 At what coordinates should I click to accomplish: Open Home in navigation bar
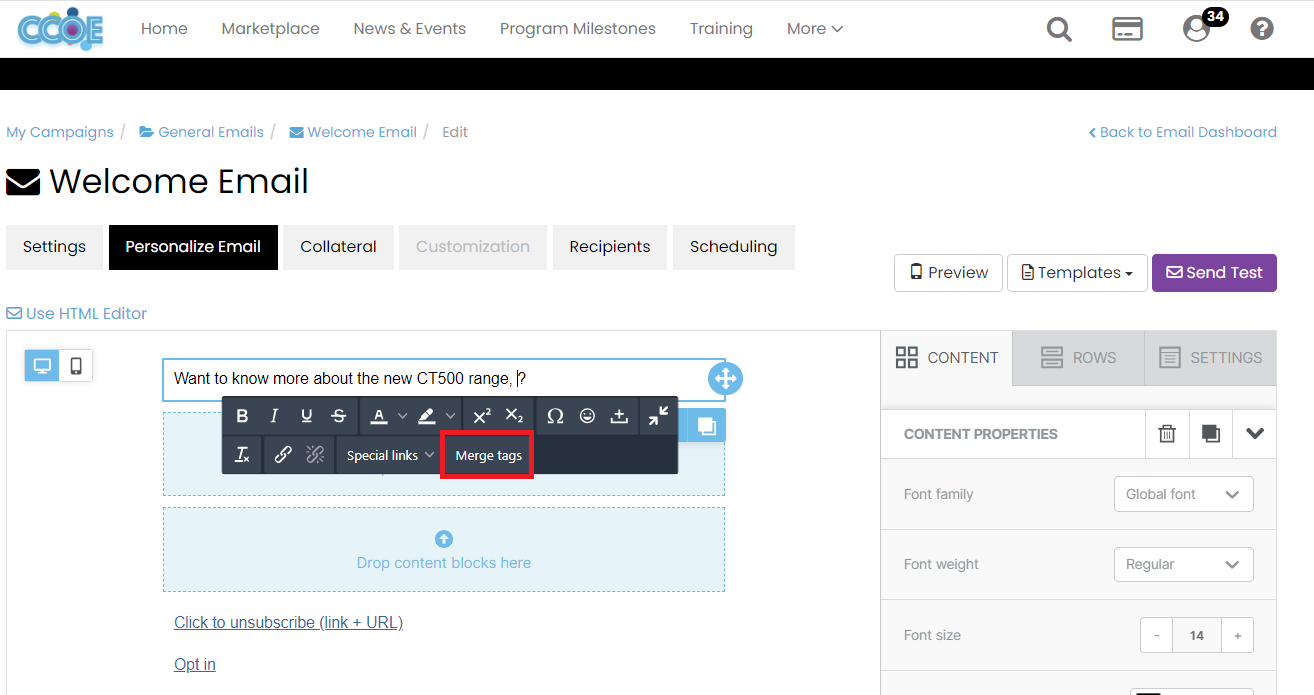click(x=164, y=29)
